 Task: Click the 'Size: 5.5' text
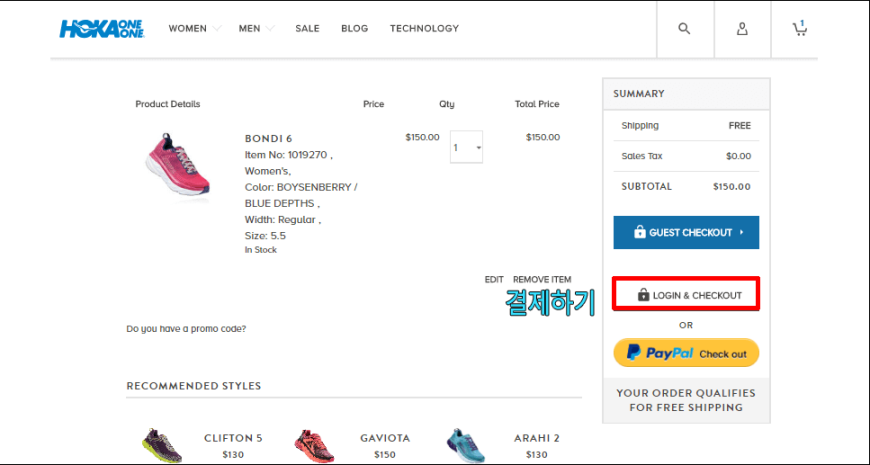[265, 236]
